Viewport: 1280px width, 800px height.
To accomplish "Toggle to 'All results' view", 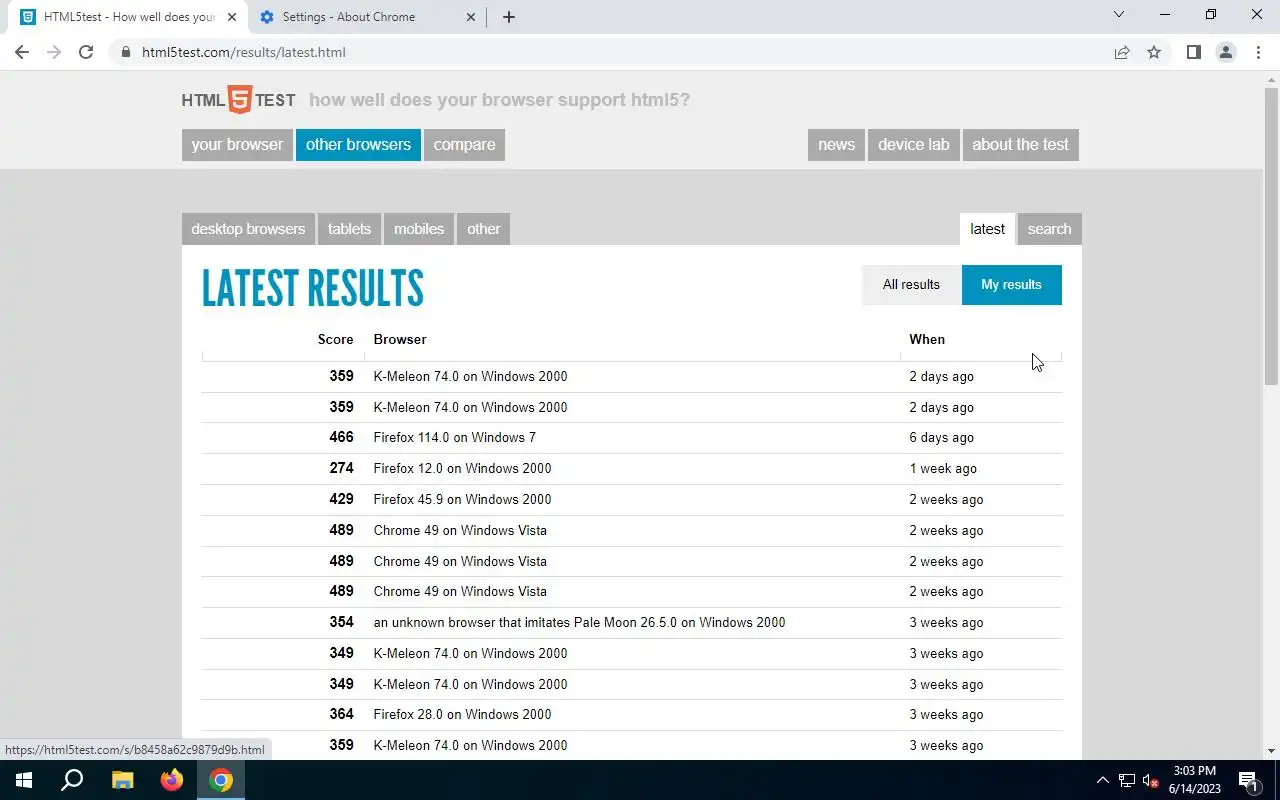I will click(x=911, y=285).
